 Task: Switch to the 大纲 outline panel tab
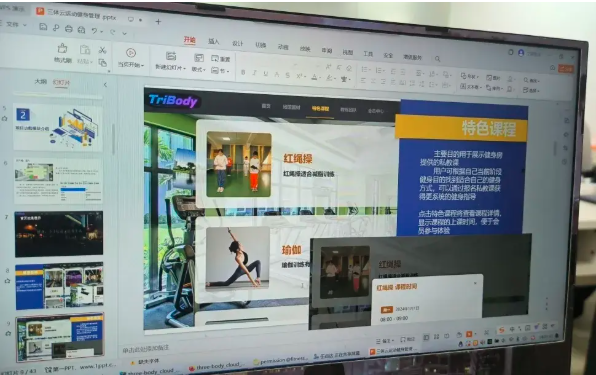[40, 81]
